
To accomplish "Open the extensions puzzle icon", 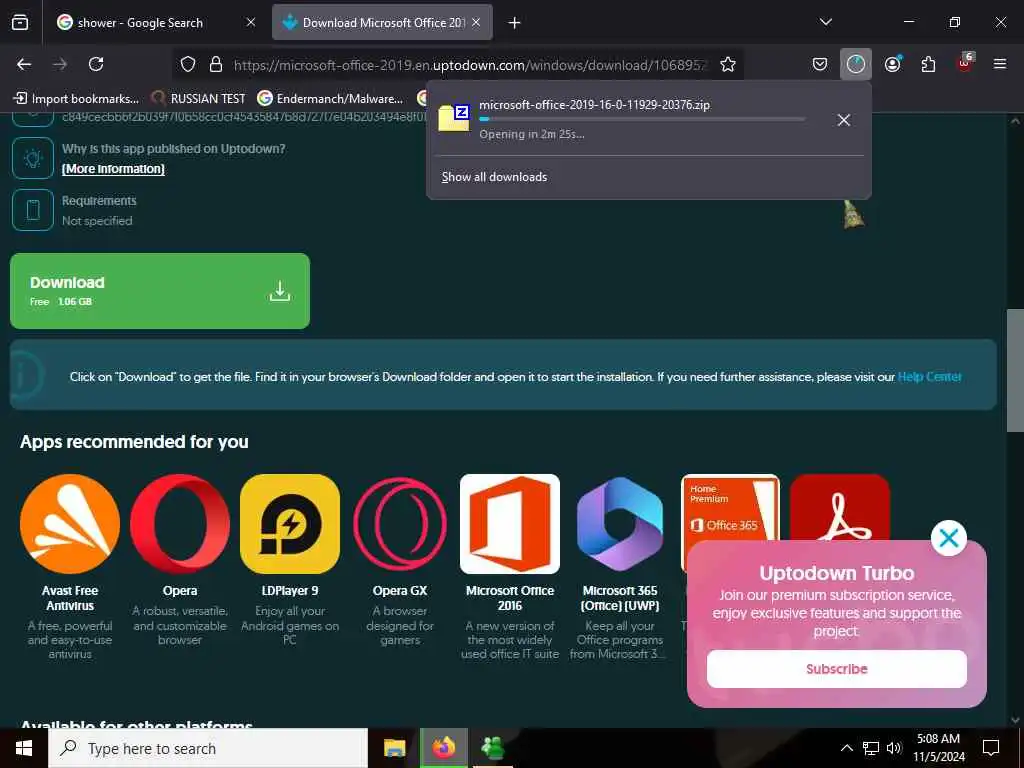I will click(928, 64).
